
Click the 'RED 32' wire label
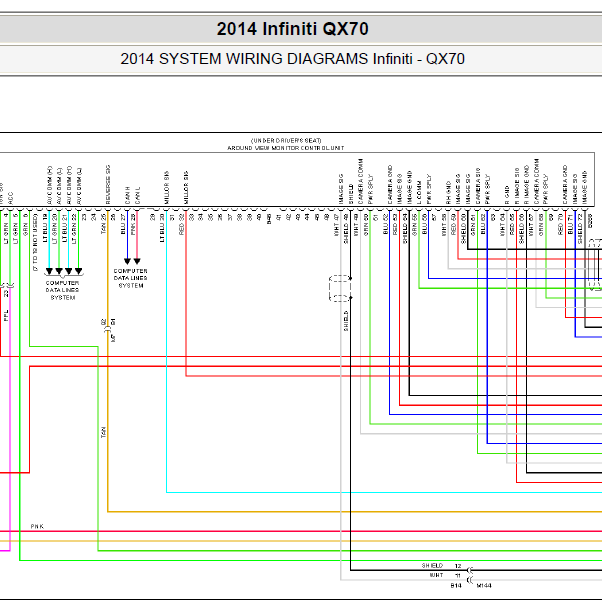tap(182, 224)
